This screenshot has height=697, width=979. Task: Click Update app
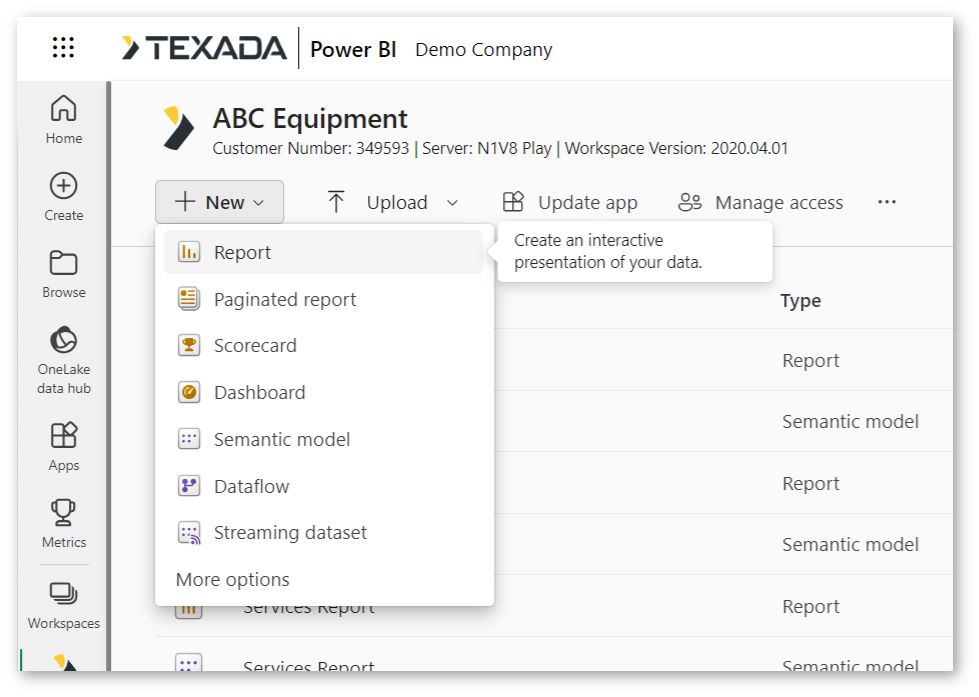click(570, 202)
